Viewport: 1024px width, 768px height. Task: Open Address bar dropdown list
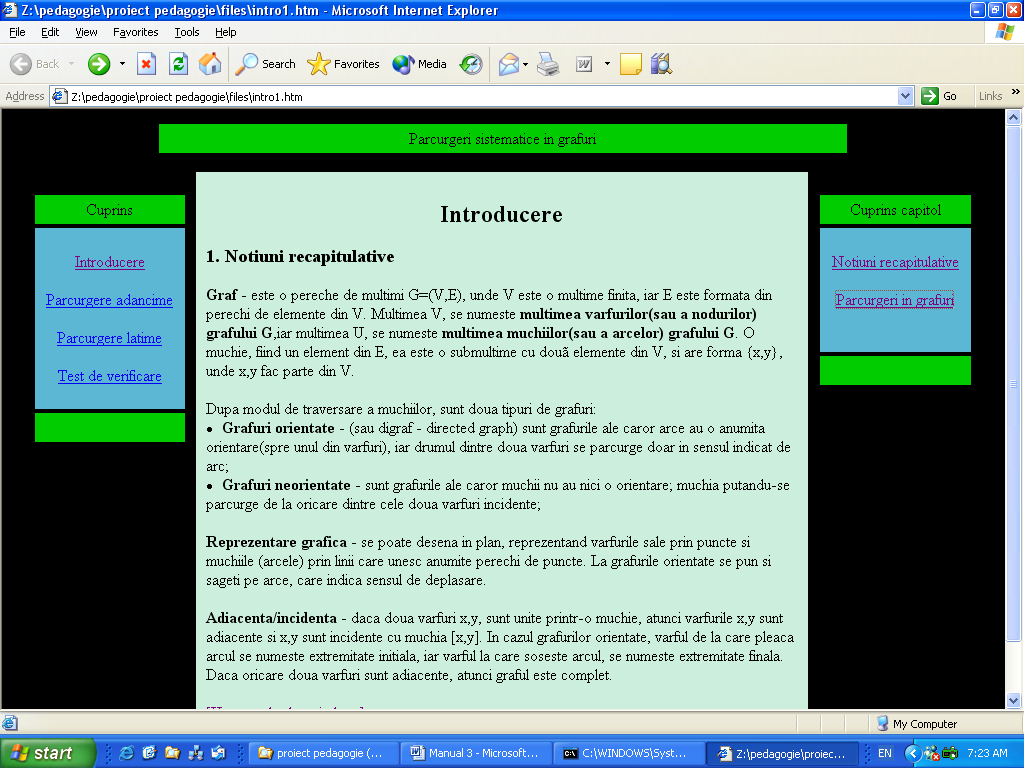905,96
